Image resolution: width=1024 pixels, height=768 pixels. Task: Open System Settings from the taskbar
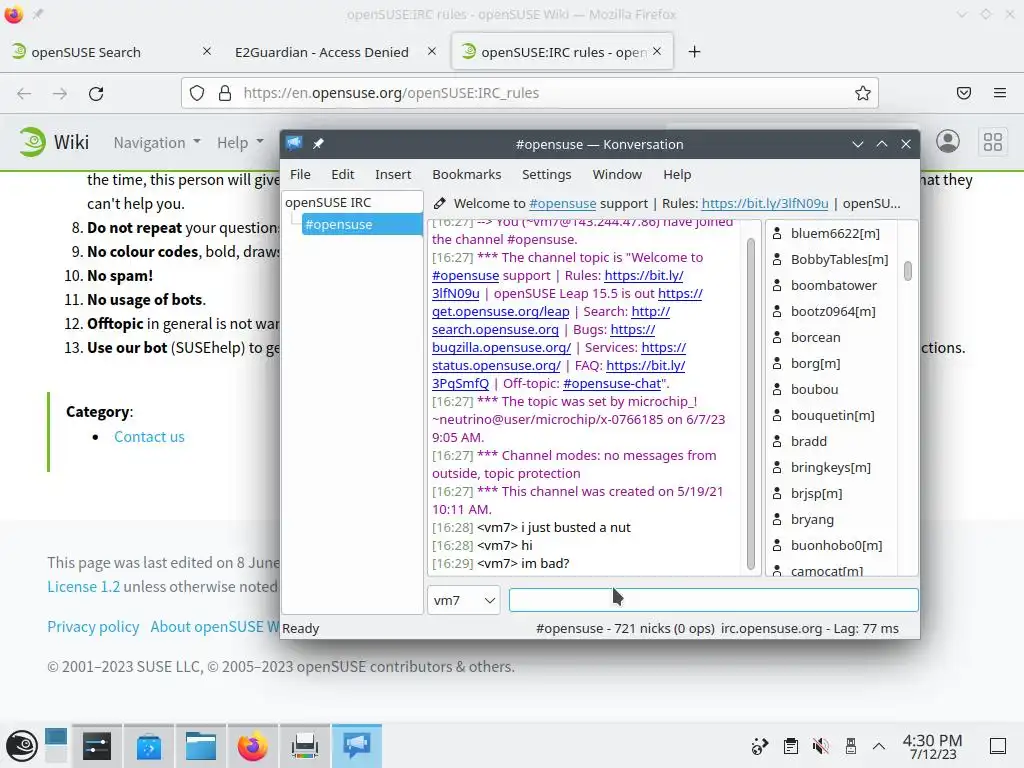pyautogui.click(x=97, y=746)
